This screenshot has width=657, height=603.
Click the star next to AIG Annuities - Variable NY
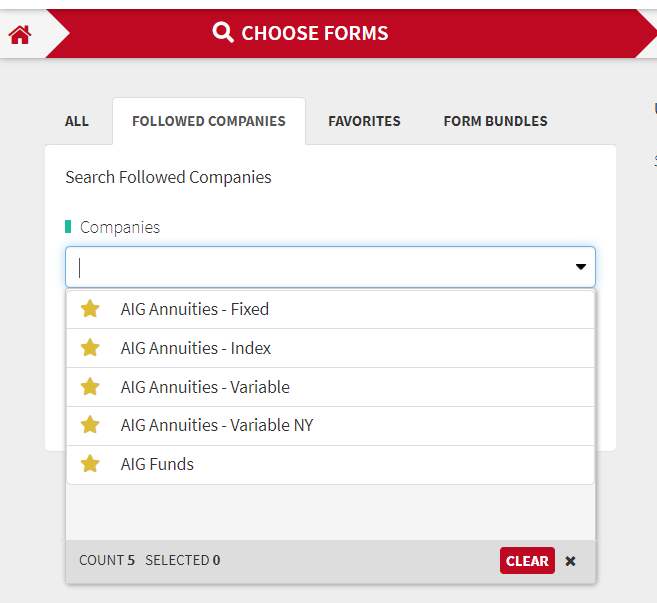tap(90, 425)
